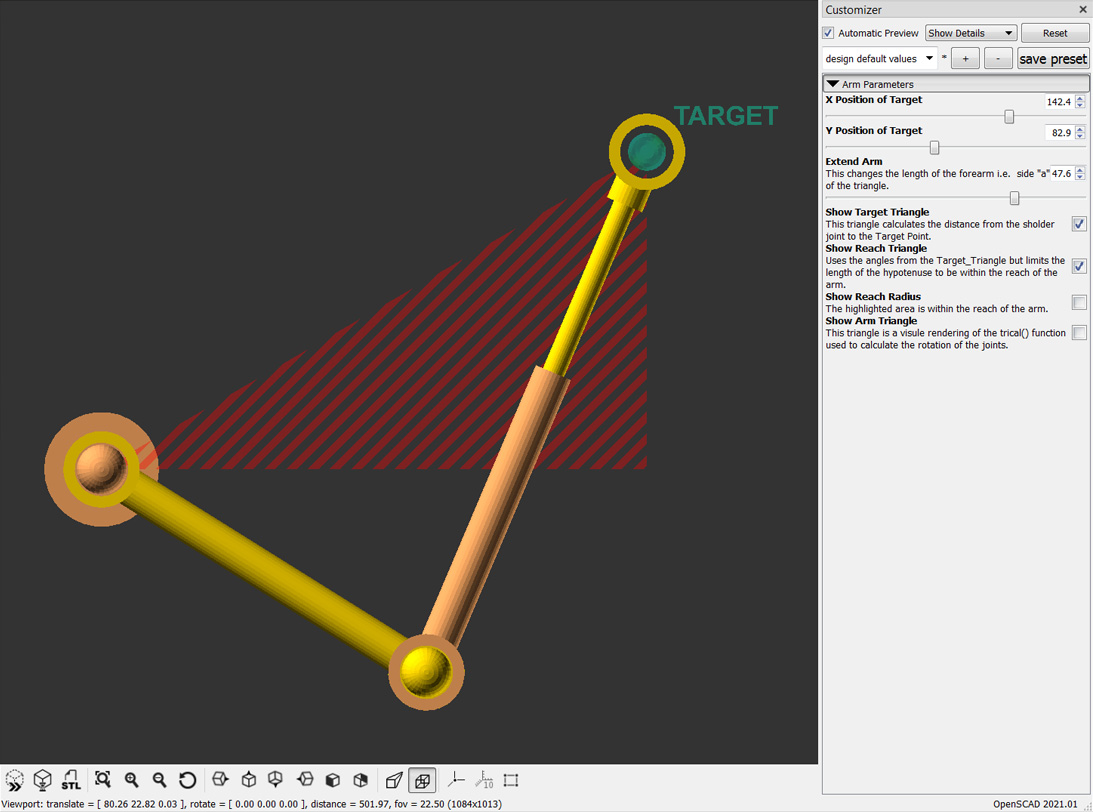Screen dimensions: 1093x812
Task: Click the green TARGET label in viewport
Action: [726, 116]
